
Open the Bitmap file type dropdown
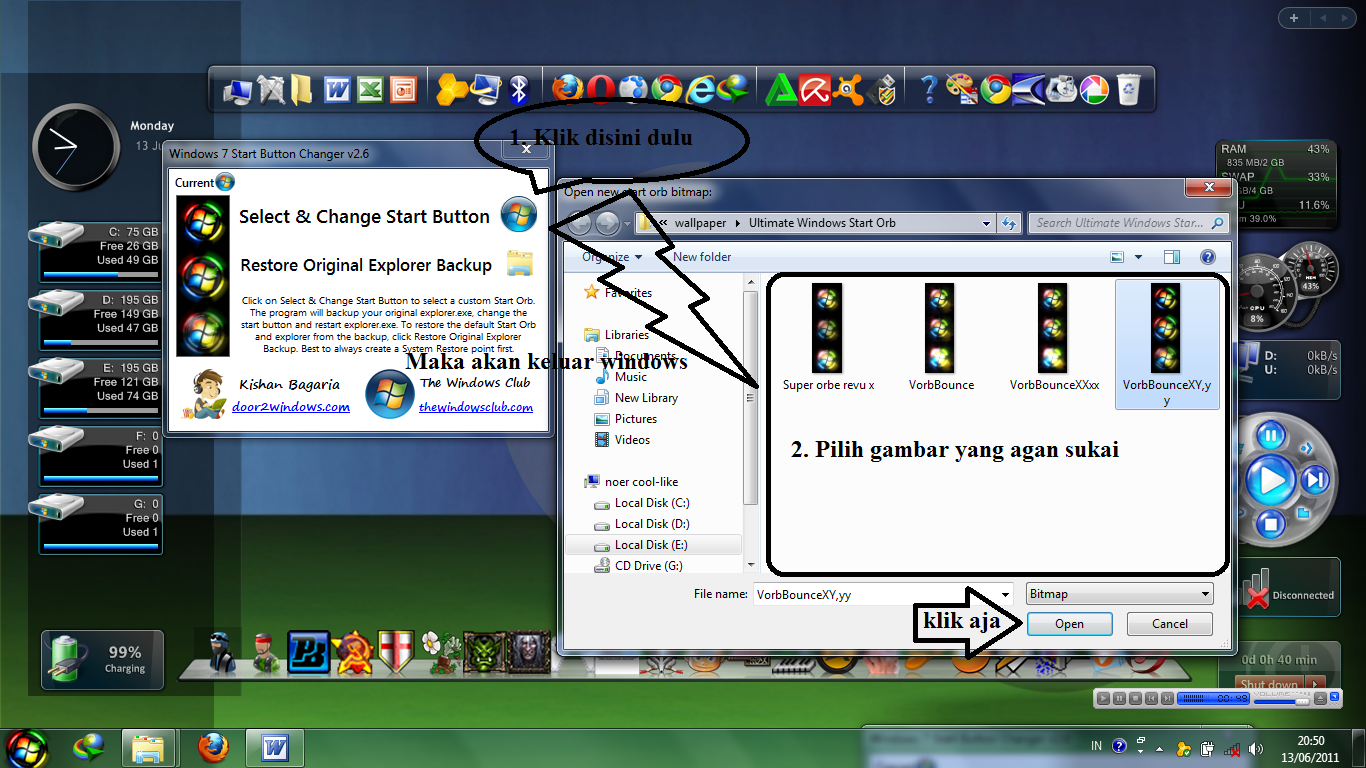point(1120,594)
